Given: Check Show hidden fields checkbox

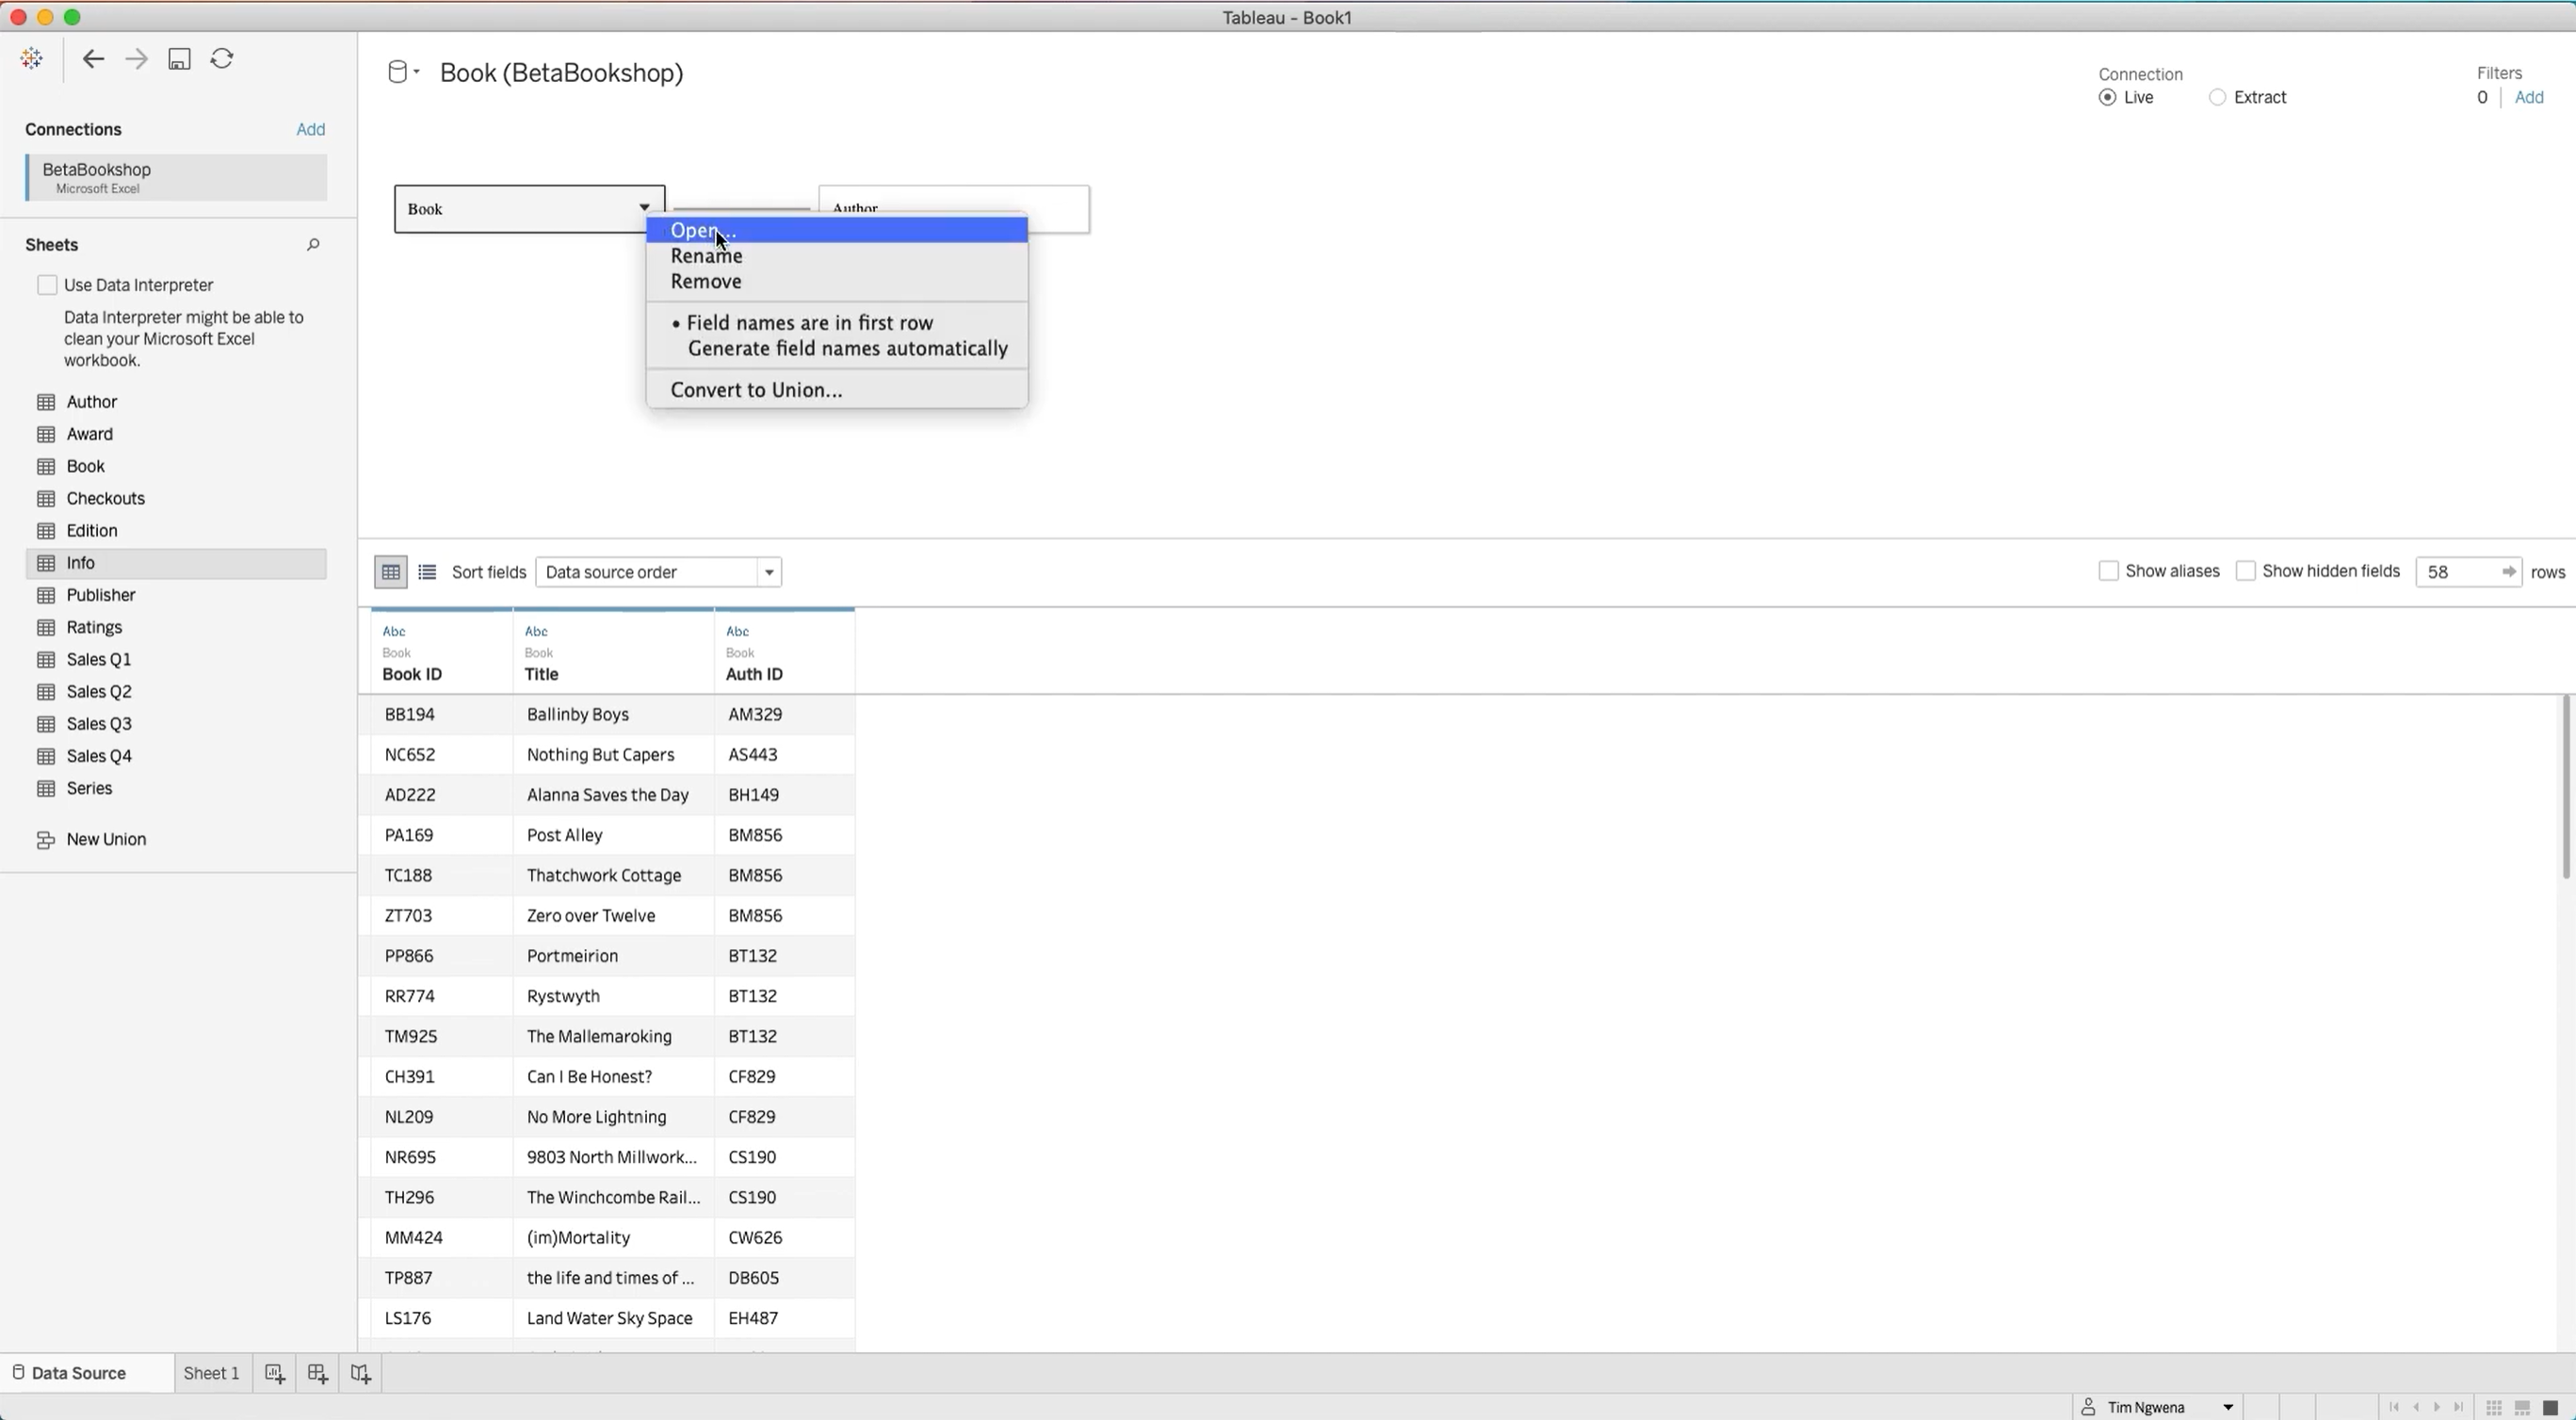Looking at the screenshot, I should click(x=2245, y=571).
